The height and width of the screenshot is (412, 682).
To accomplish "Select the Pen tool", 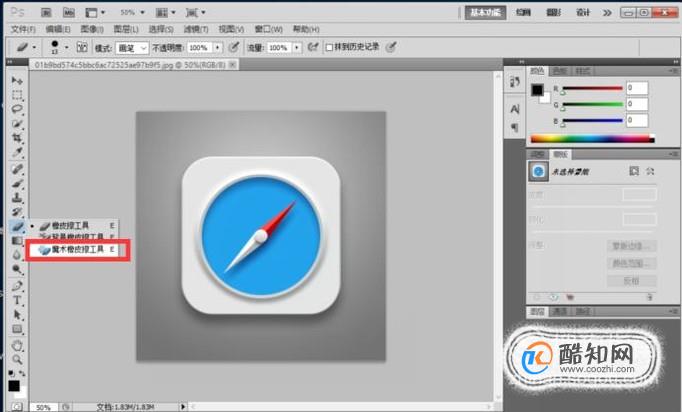I will click(x=17, y=286).
